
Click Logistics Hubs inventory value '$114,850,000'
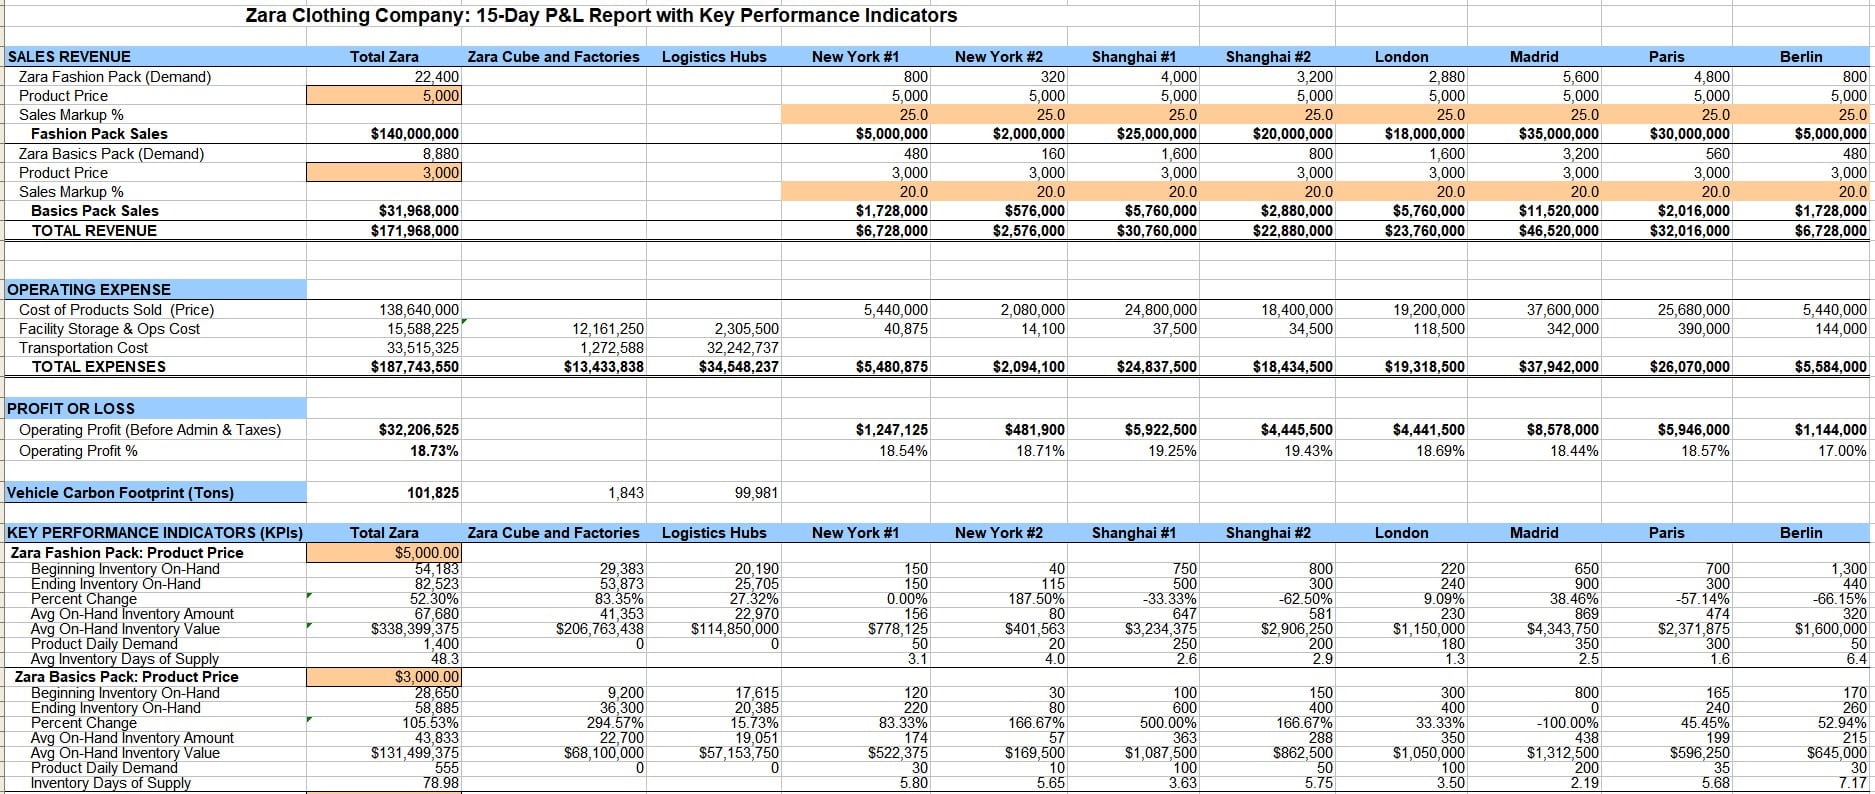pos(735,629)
